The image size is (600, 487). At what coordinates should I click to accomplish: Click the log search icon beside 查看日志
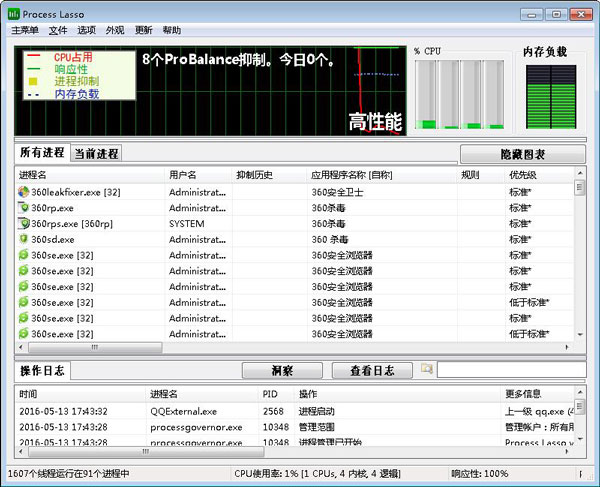pos(427,370)
